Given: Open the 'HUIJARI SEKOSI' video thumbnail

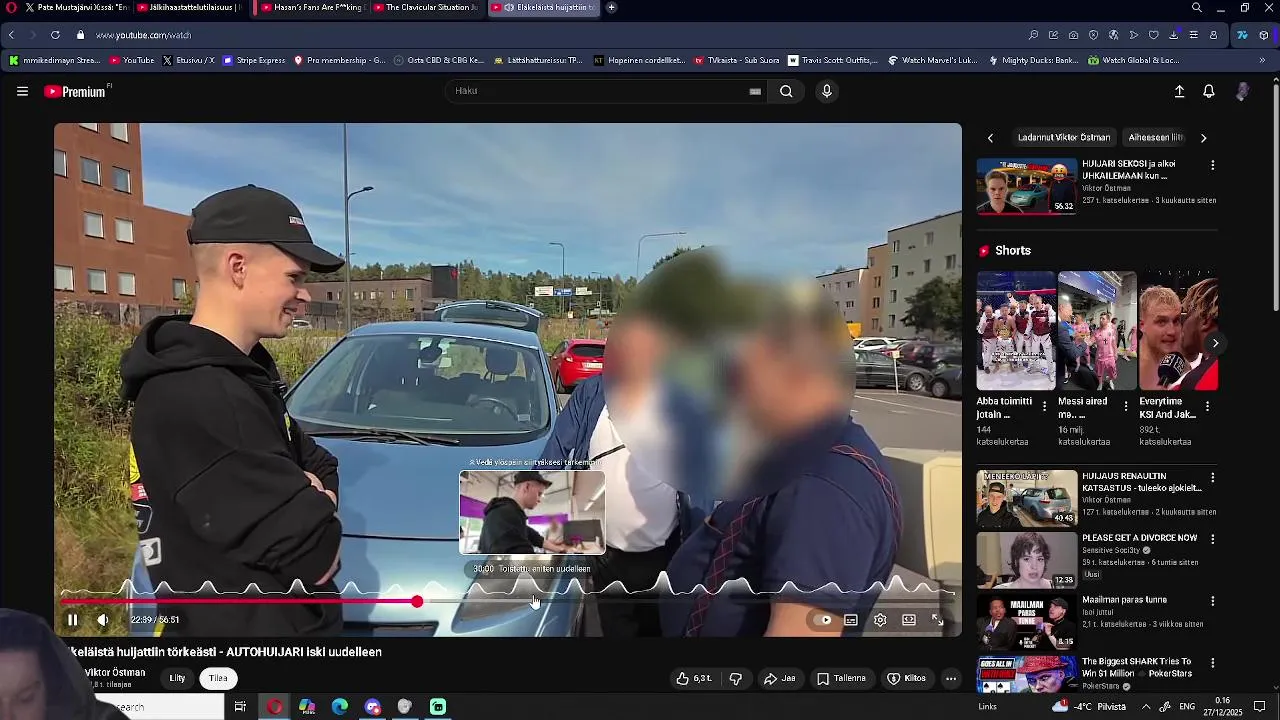Looking at the screenshot, I should click(1027, 186).
